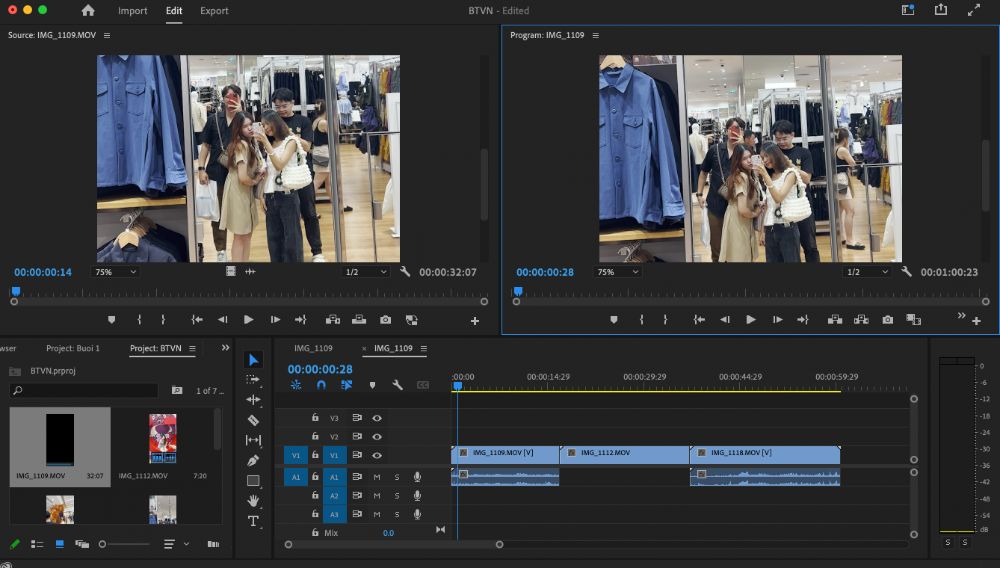Toggle snap in timeline
1000x568 pixels.
click(x=321, y=385)
